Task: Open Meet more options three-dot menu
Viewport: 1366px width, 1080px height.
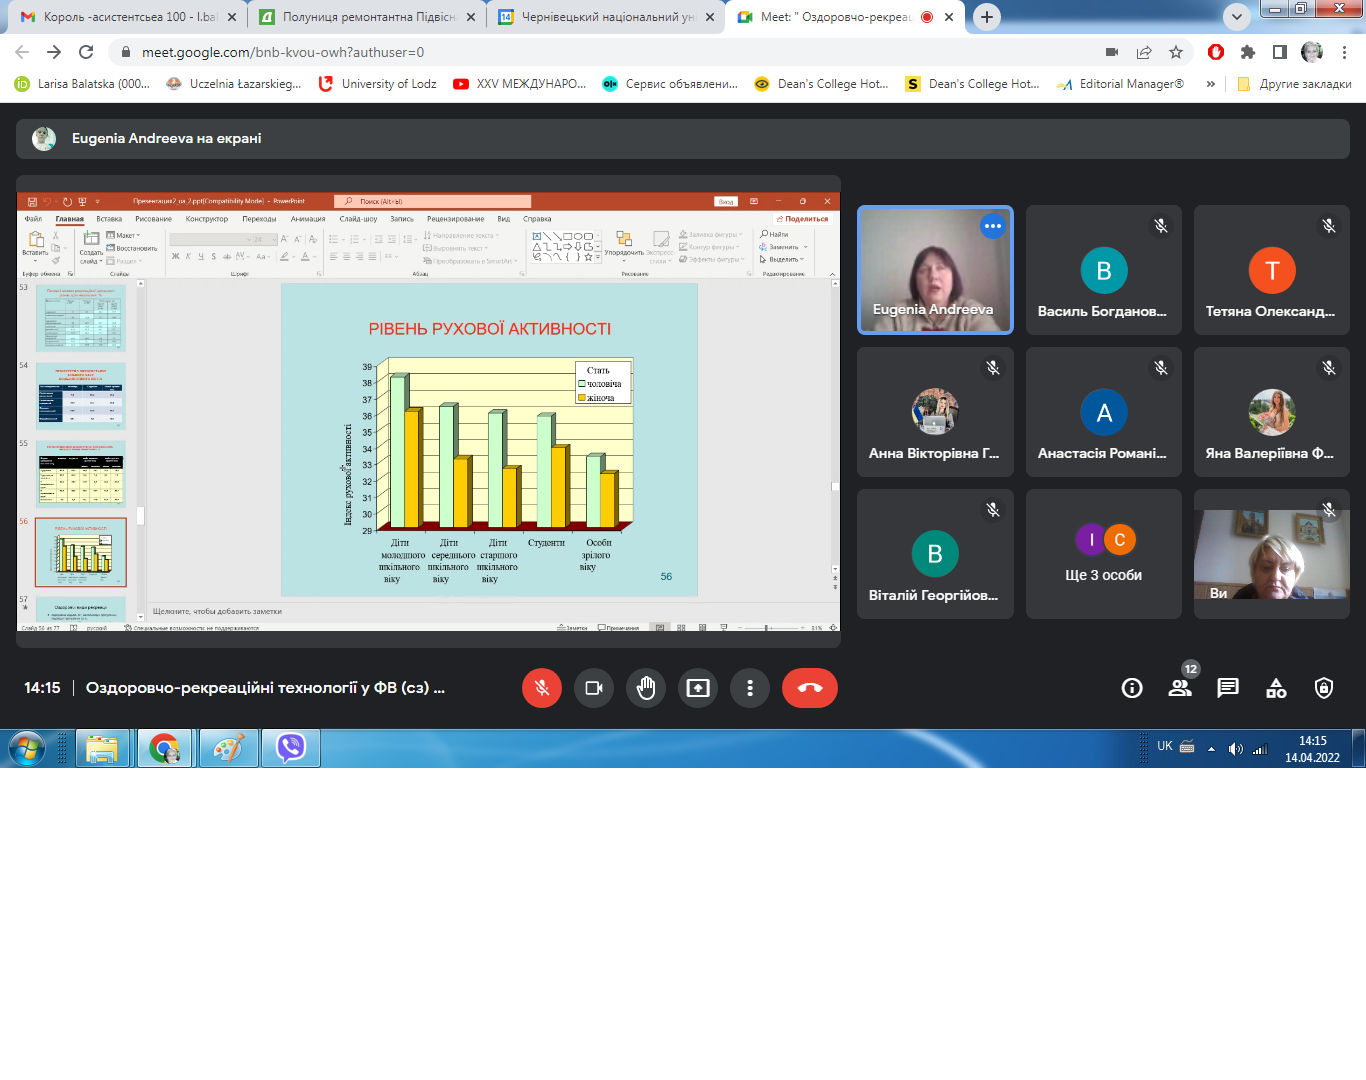Action: pyautogui.click(x=750, y=688)
